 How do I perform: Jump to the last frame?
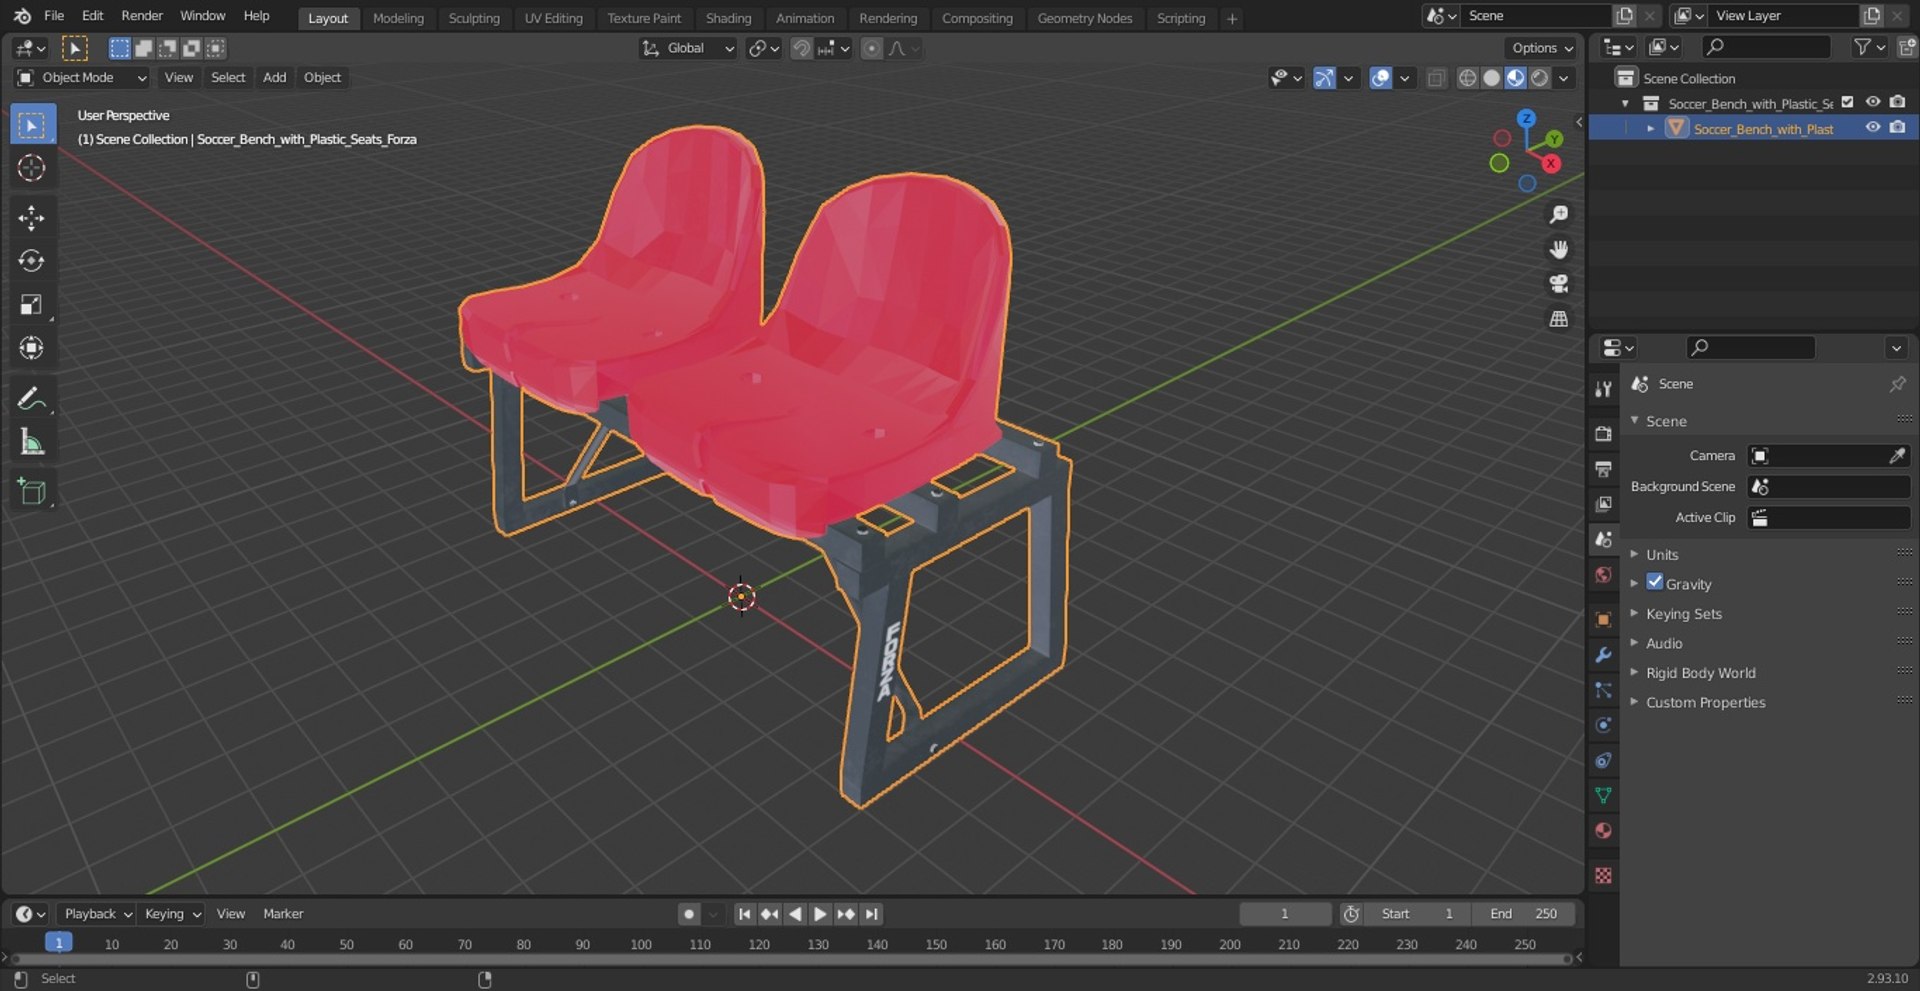point(872,914)
